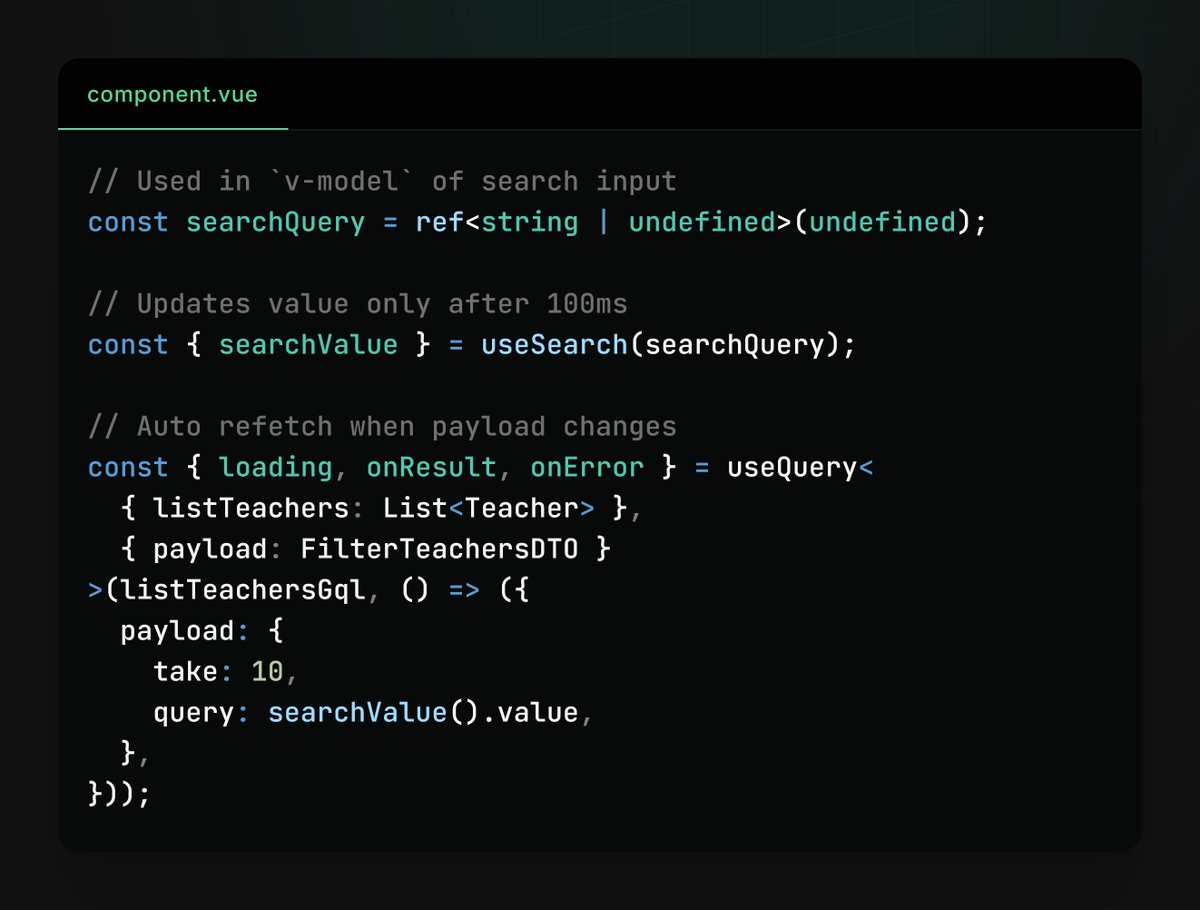Click the comment "// Updates value only after 100ms"

[358, 304]
